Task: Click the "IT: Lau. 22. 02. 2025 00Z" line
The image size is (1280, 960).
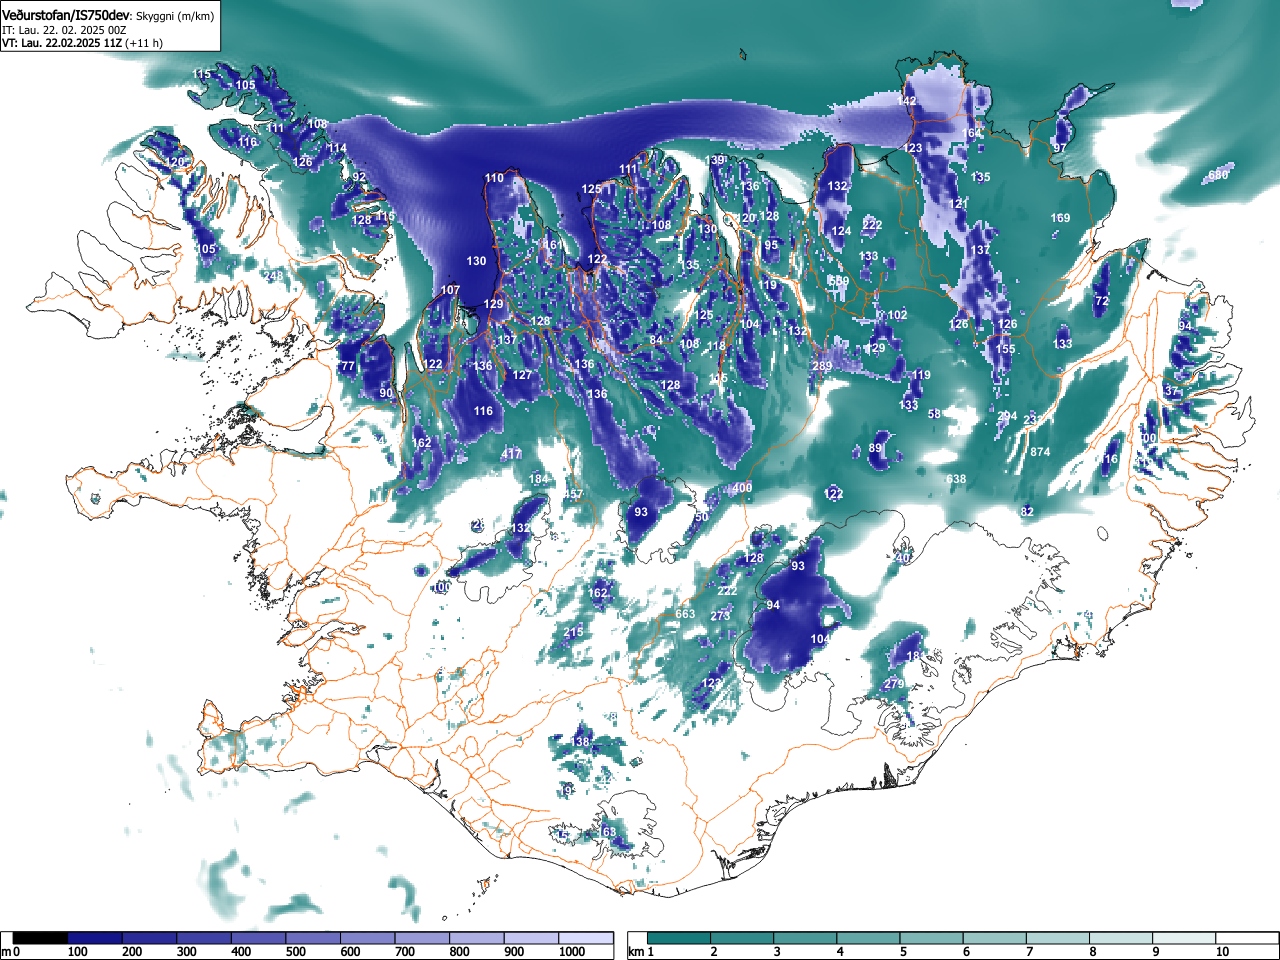Action: tap(63, 30)
